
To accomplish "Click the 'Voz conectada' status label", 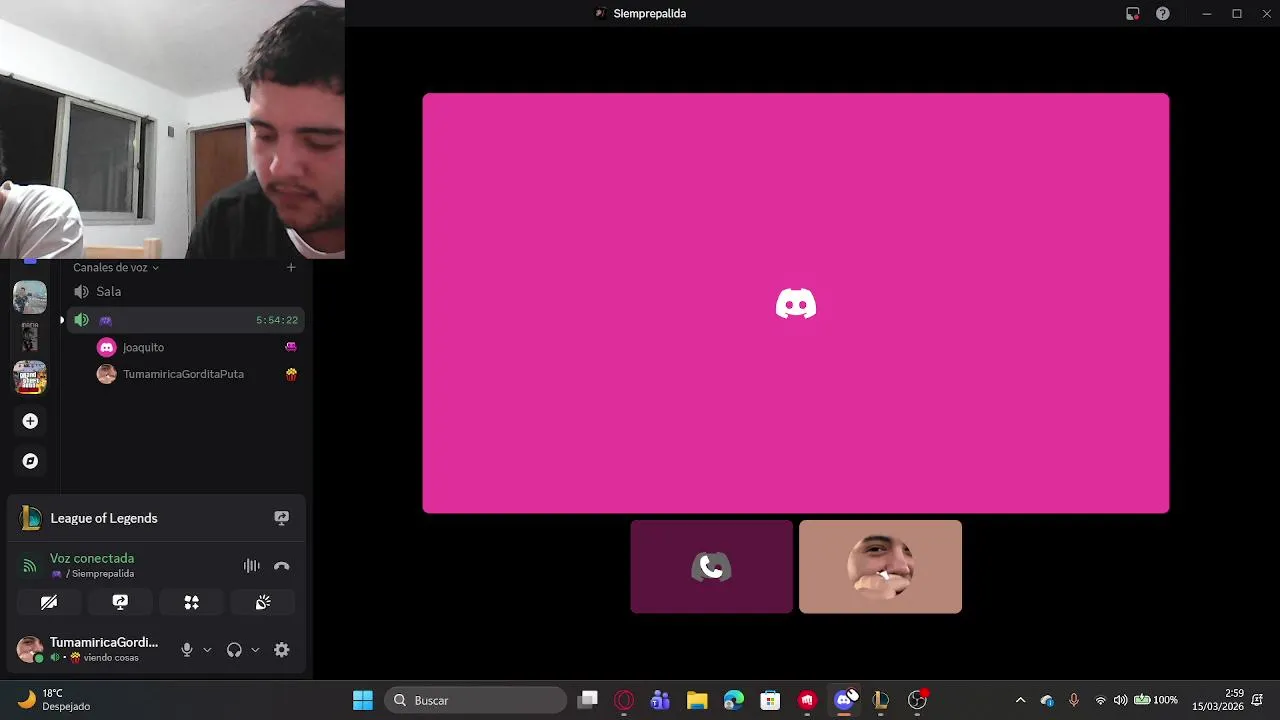I will pyautogui.click(x=92, y=558).
